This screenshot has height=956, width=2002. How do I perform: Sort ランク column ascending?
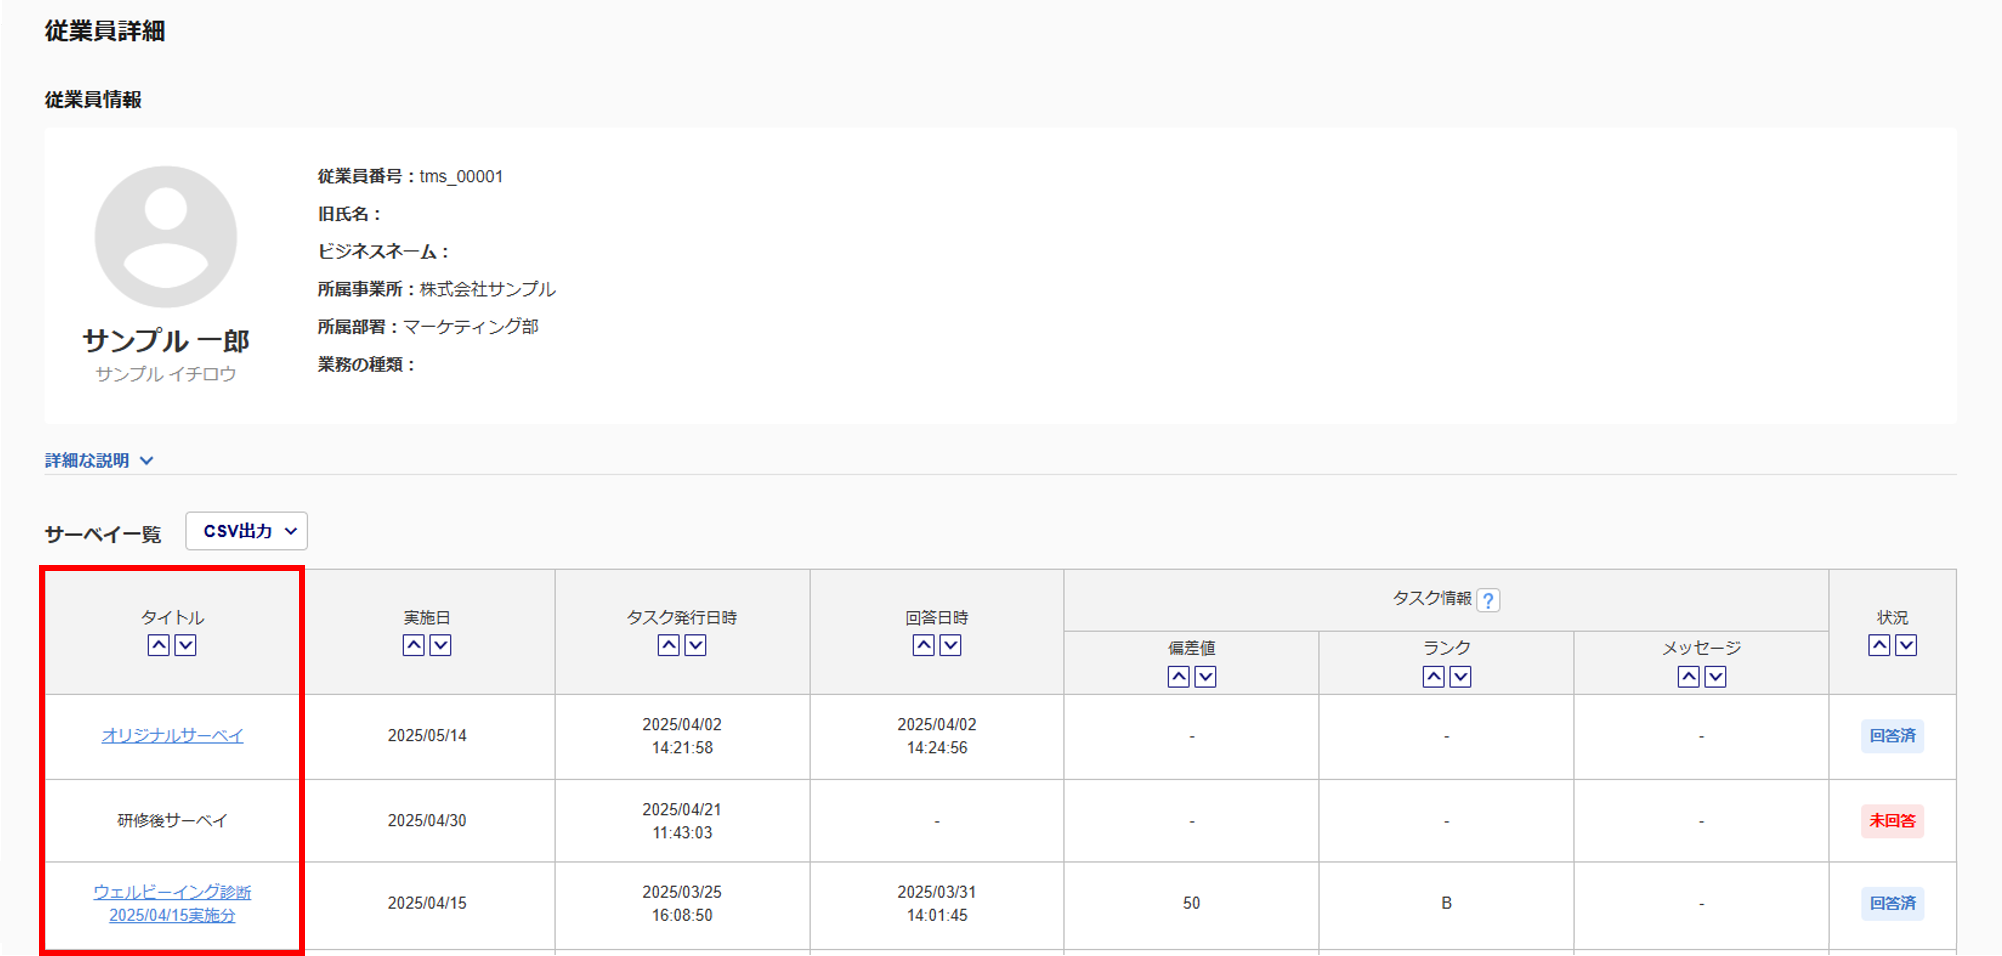pos(1433,677)
